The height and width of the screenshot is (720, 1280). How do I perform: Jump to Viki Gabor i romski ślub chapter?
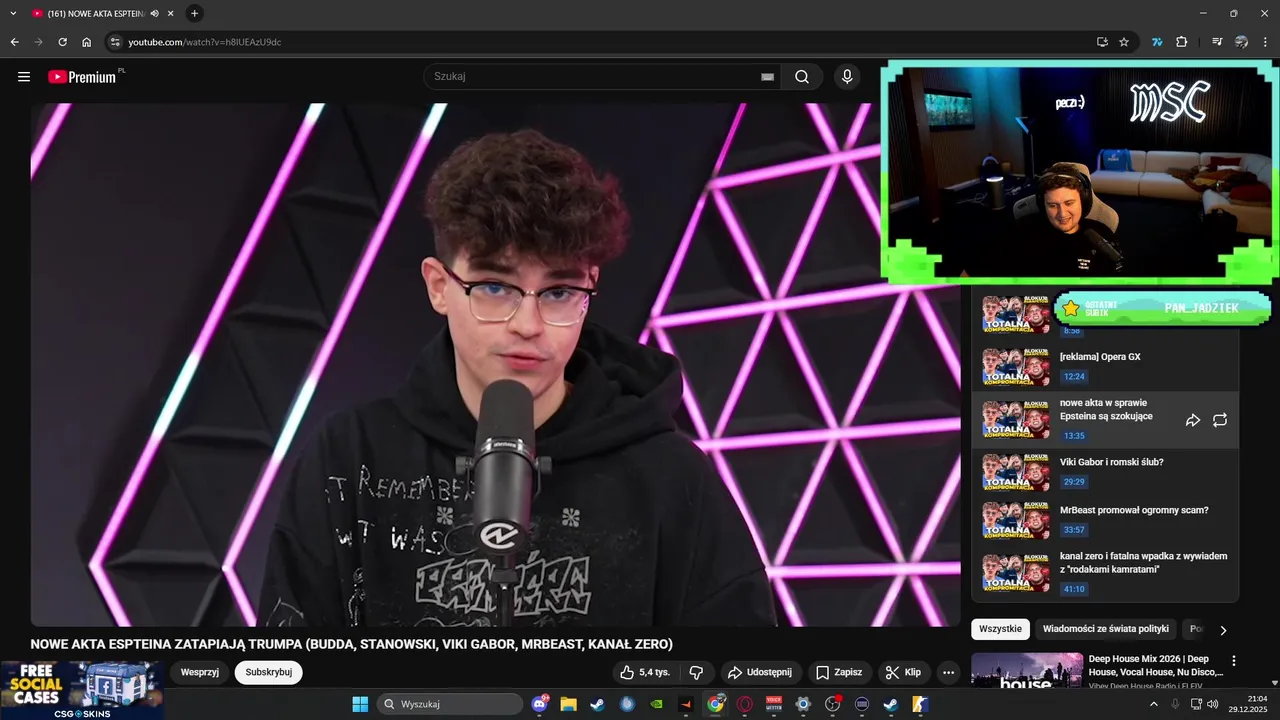pos(1105,472)
